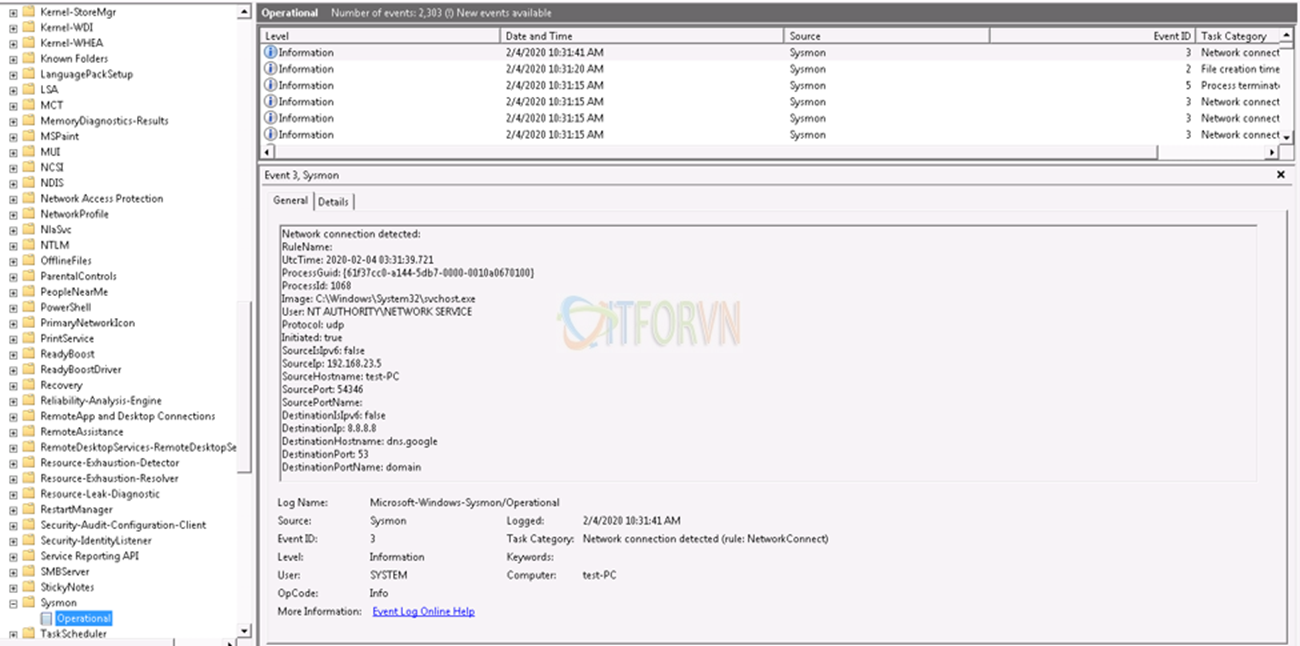Switch to the Details tab
The width and height of the screenshot is (1300, 646).
point(333,202)
